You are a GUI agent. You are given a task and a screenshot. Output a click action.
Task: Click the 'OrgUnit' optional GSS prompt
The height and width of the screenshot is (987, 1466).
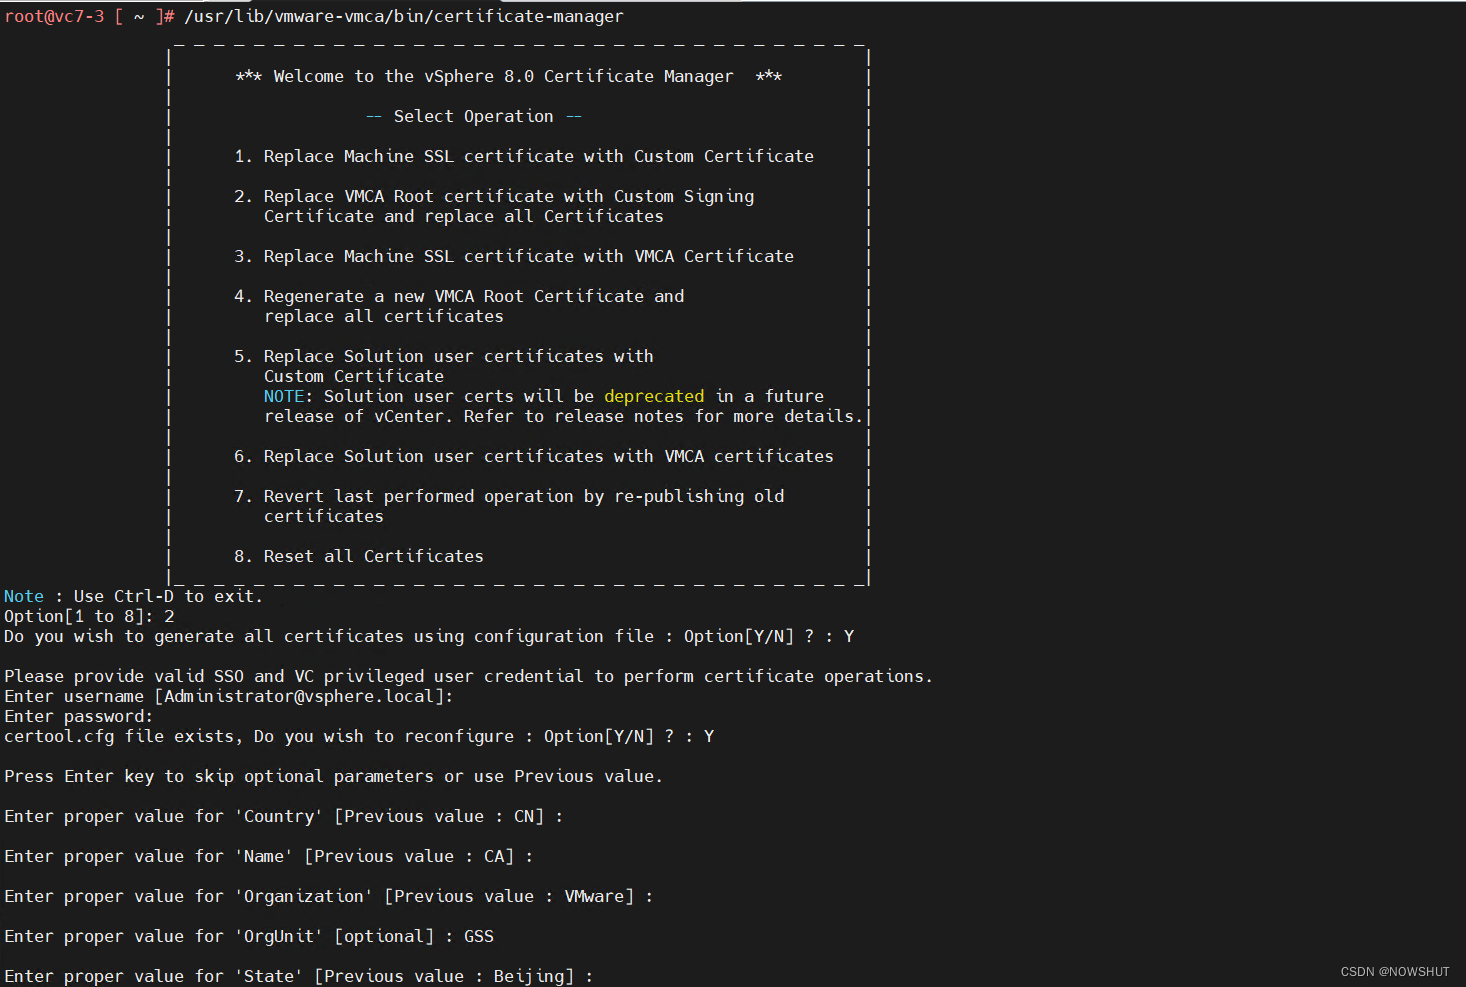[249, 936]
